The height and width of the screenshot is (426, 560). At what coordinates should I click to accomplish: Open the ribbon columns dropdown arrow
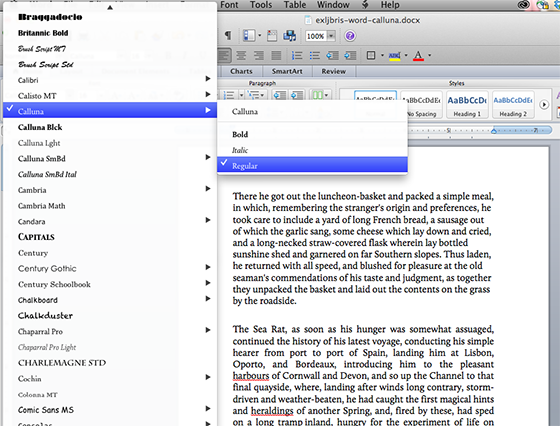tap(326, 95)
